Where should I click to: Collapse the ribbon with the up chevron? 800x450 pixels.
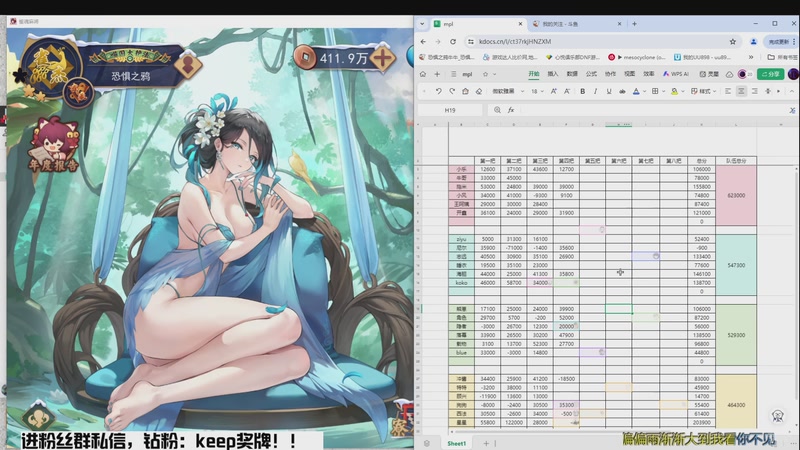tap(792, 91)
